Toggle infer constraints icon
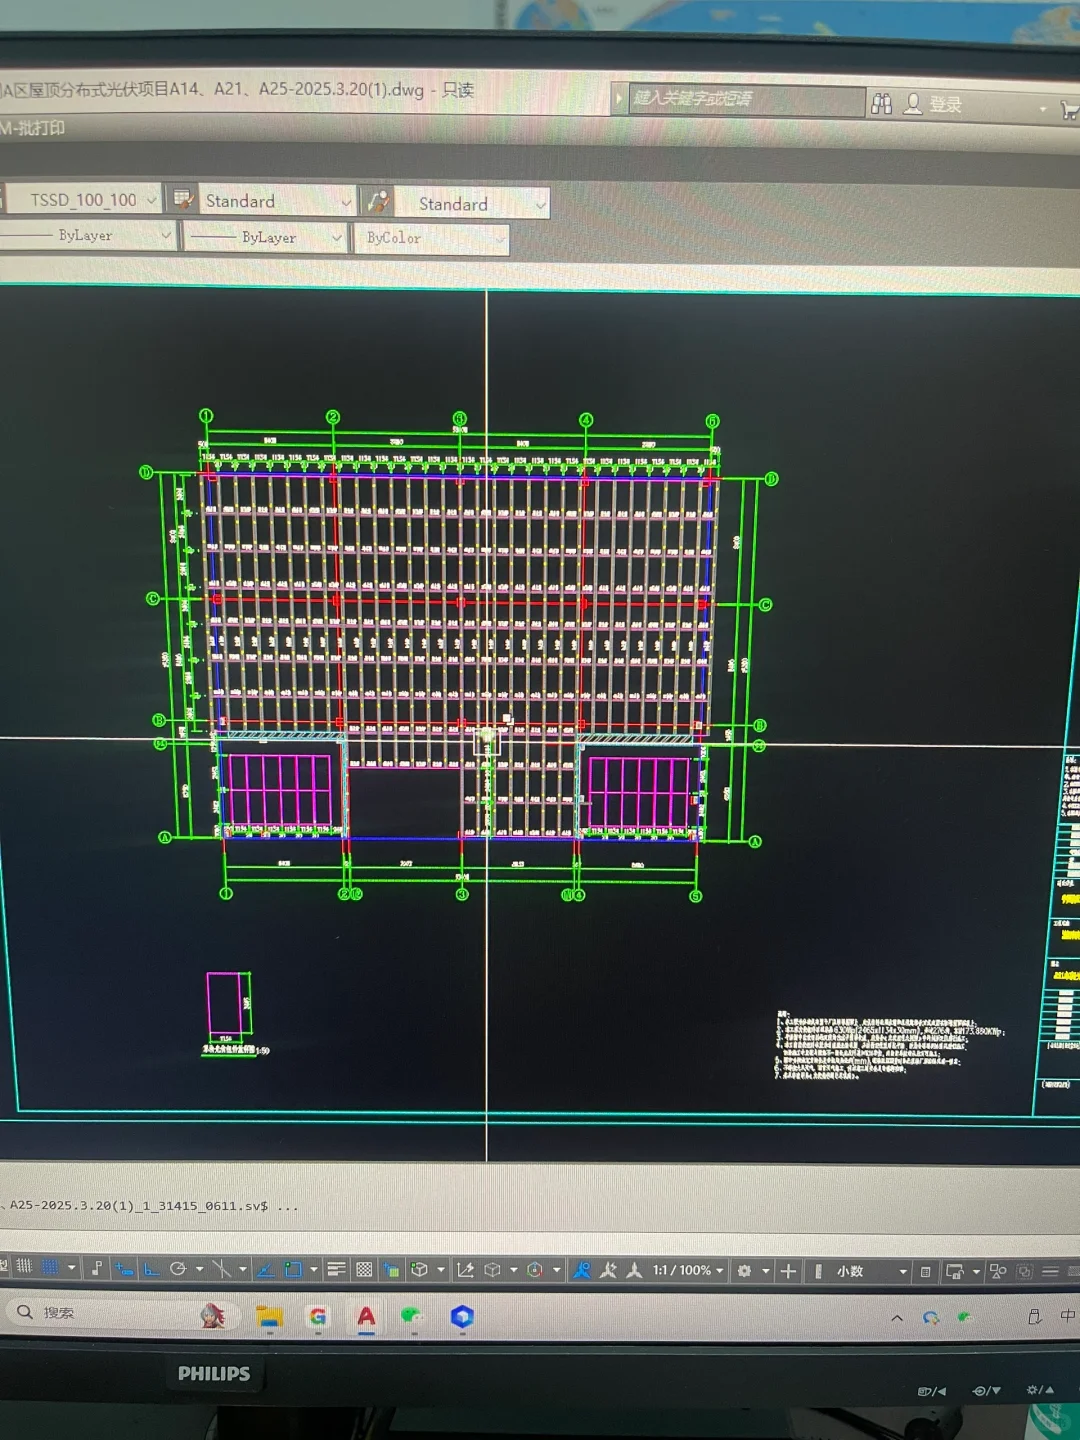Viewport: 1080px width, 1440px height. 97,1268
